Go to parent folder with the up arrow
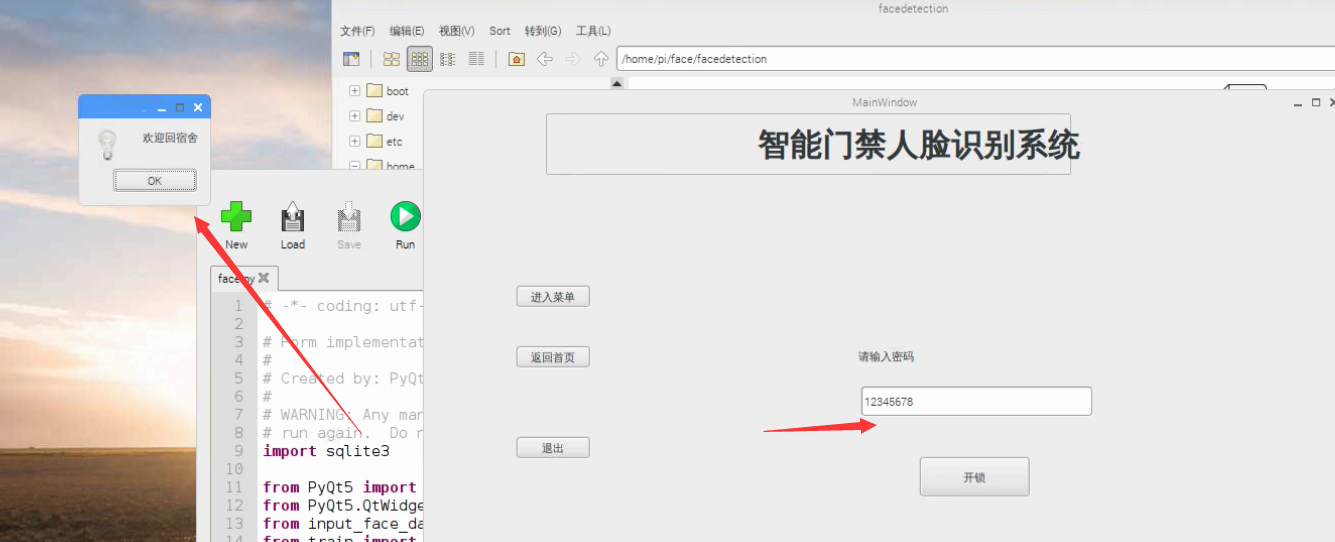The height and width of the screenshot is (542, 1335). [x=601, y=59]
